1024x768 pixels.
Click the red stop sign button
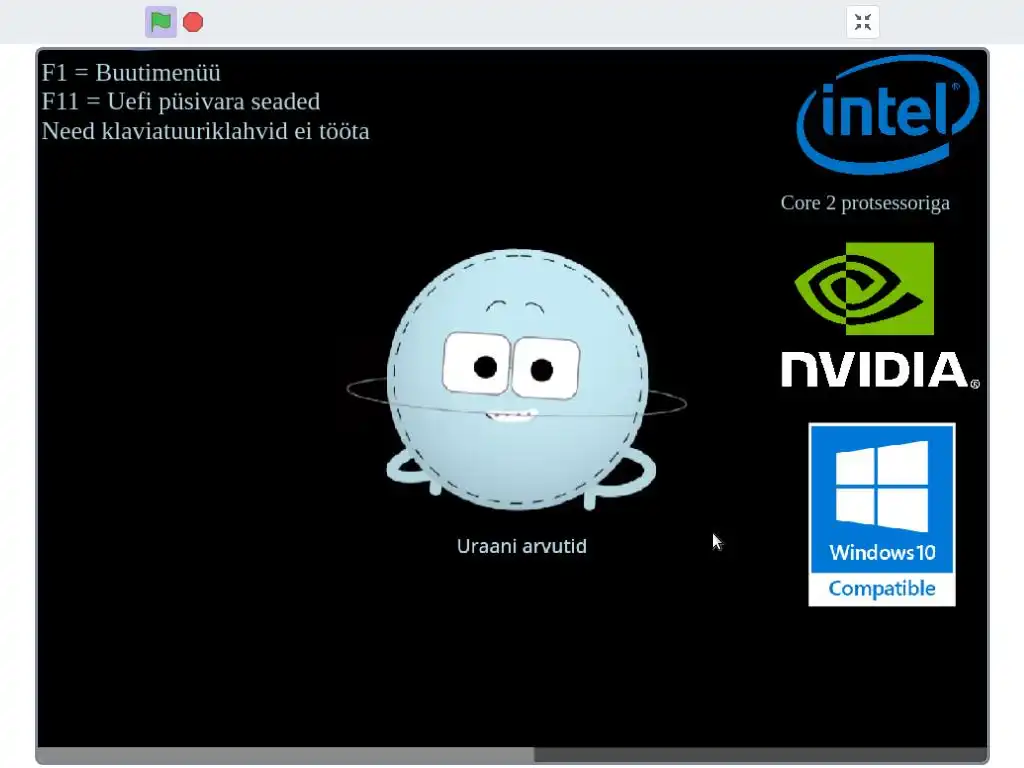coord(193,22)
